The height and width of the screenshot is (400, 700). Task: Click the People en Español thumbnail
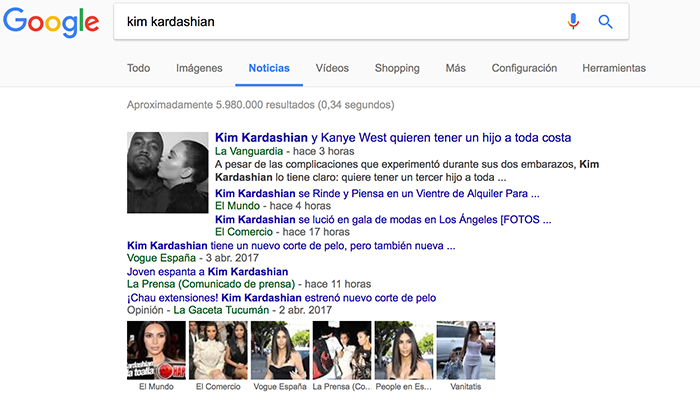[x=404, y=350]
